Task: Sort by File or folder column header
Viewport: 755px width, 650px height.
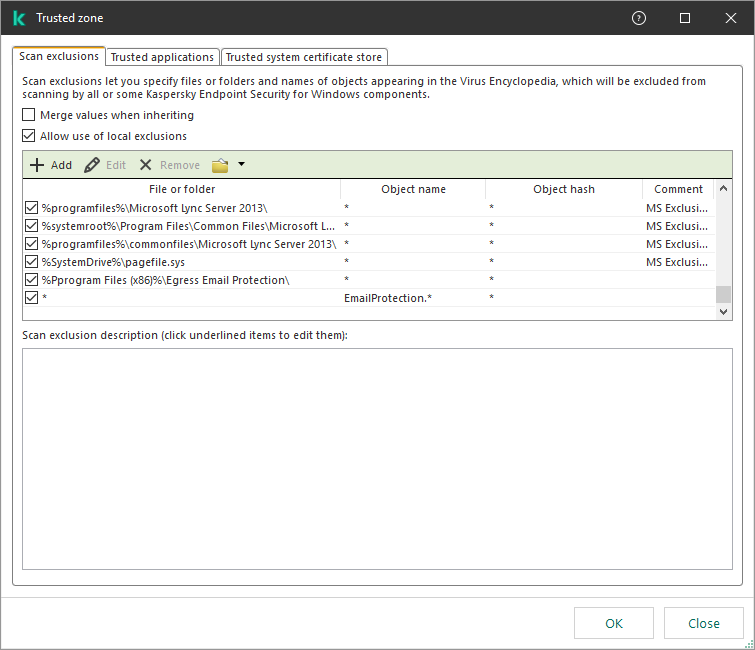Action: point(182,189)
